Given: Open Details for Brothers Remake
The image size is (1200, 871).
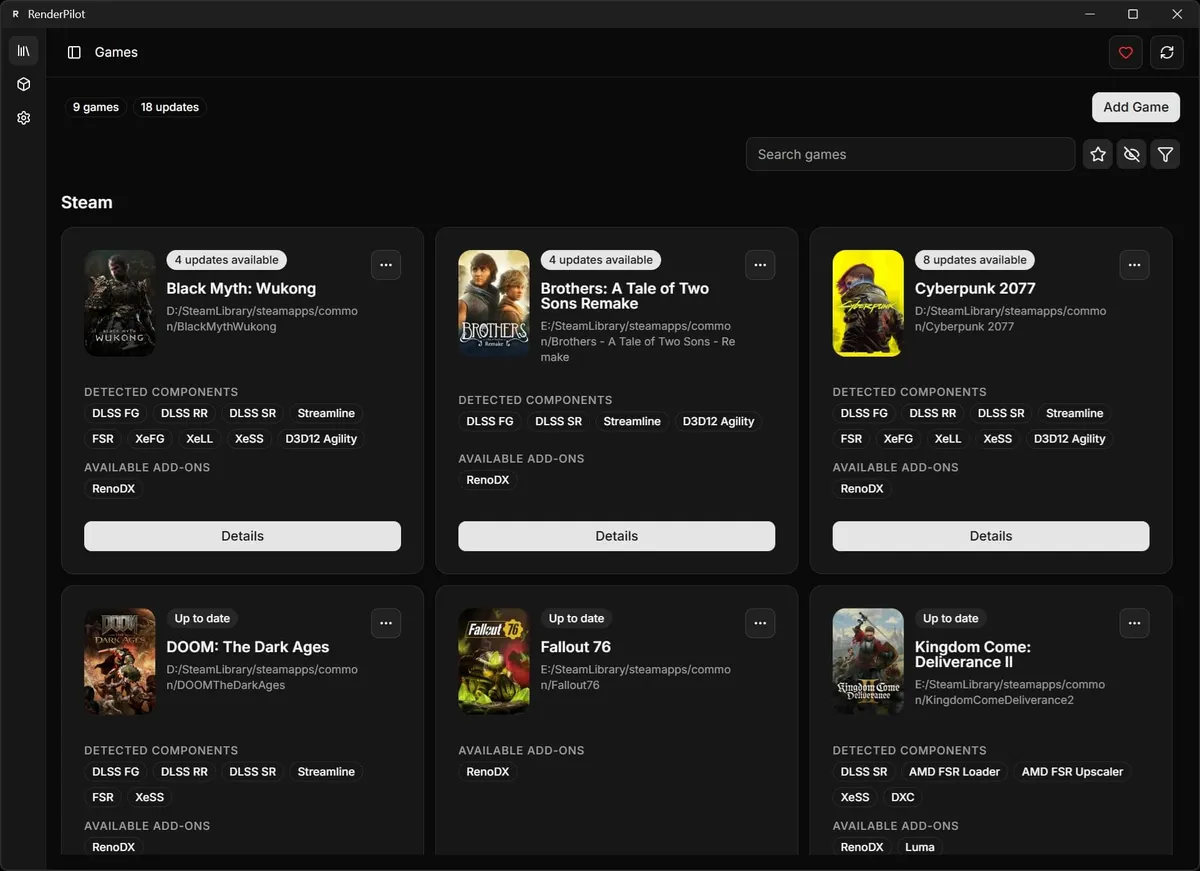Looking at the screenshot, I should click(x=616, y=536).
